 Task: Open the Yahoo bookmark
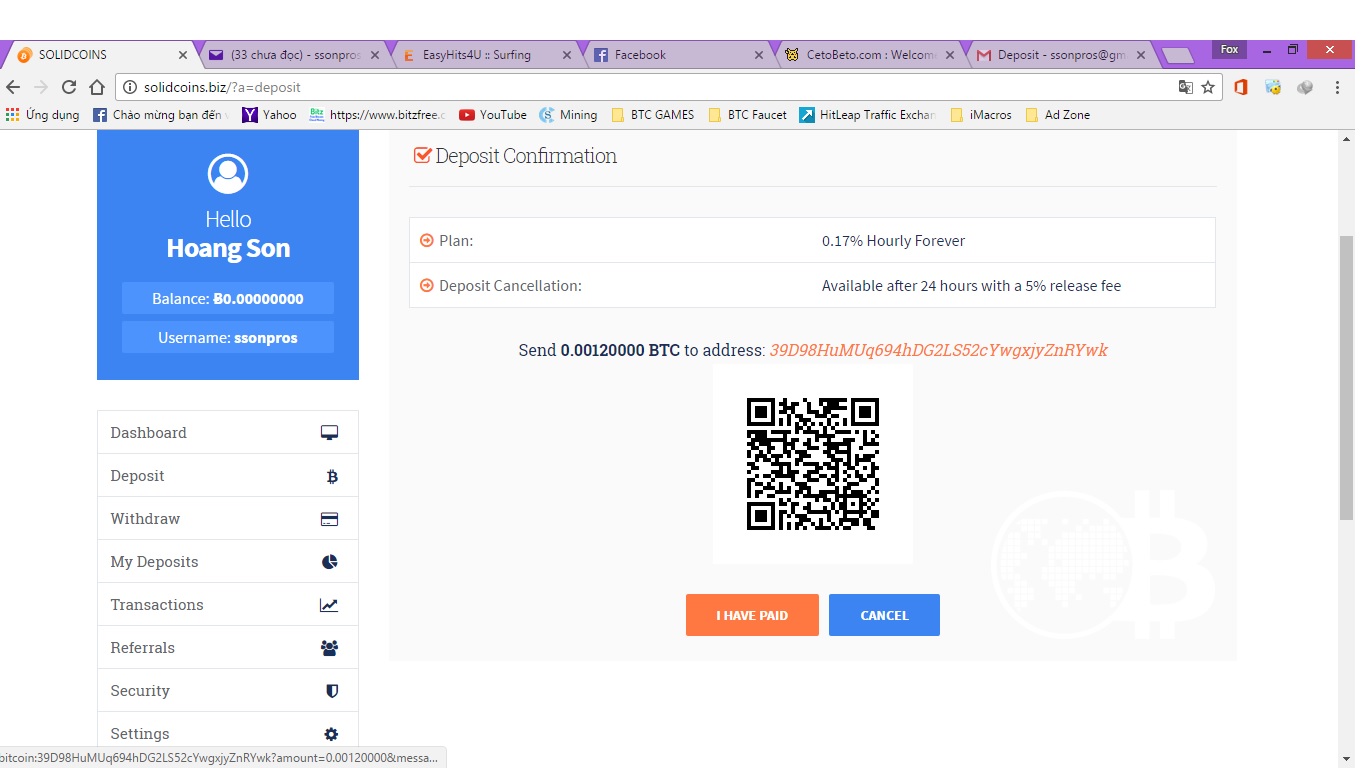[269, 115]
